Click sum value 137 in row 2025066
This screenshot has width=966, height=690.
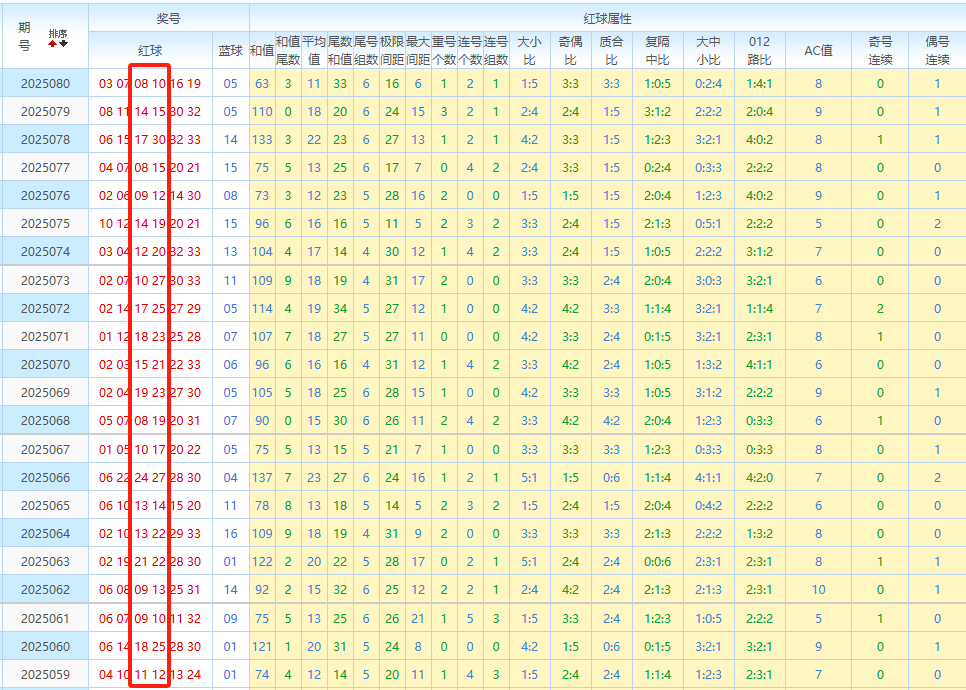tap(262, 477)
